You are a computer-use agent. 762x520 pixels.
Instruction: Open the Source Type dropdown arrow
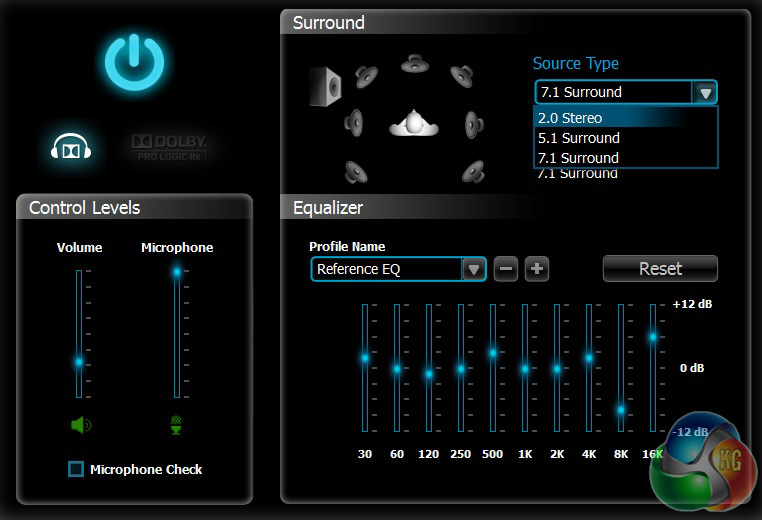pos(705,92)
